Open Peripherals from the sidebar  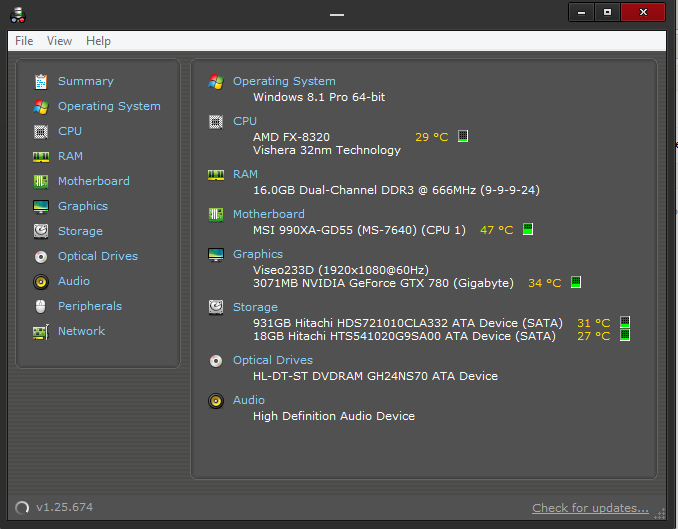coord(90,306)
